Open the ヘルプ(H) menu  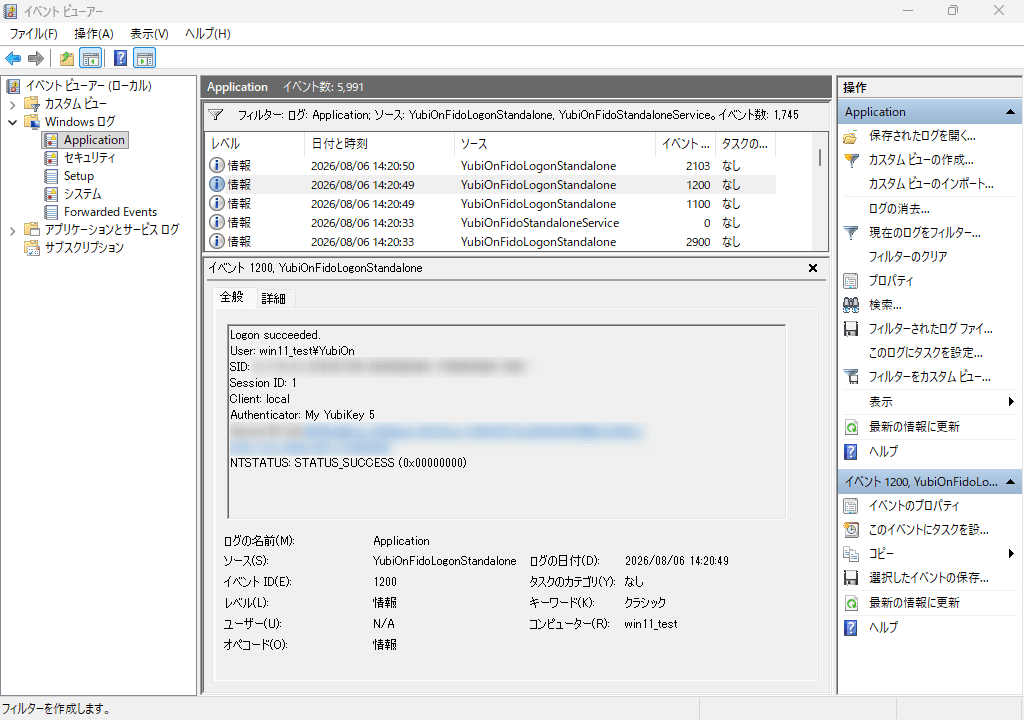pyautogui.click(x=208, y=34)
